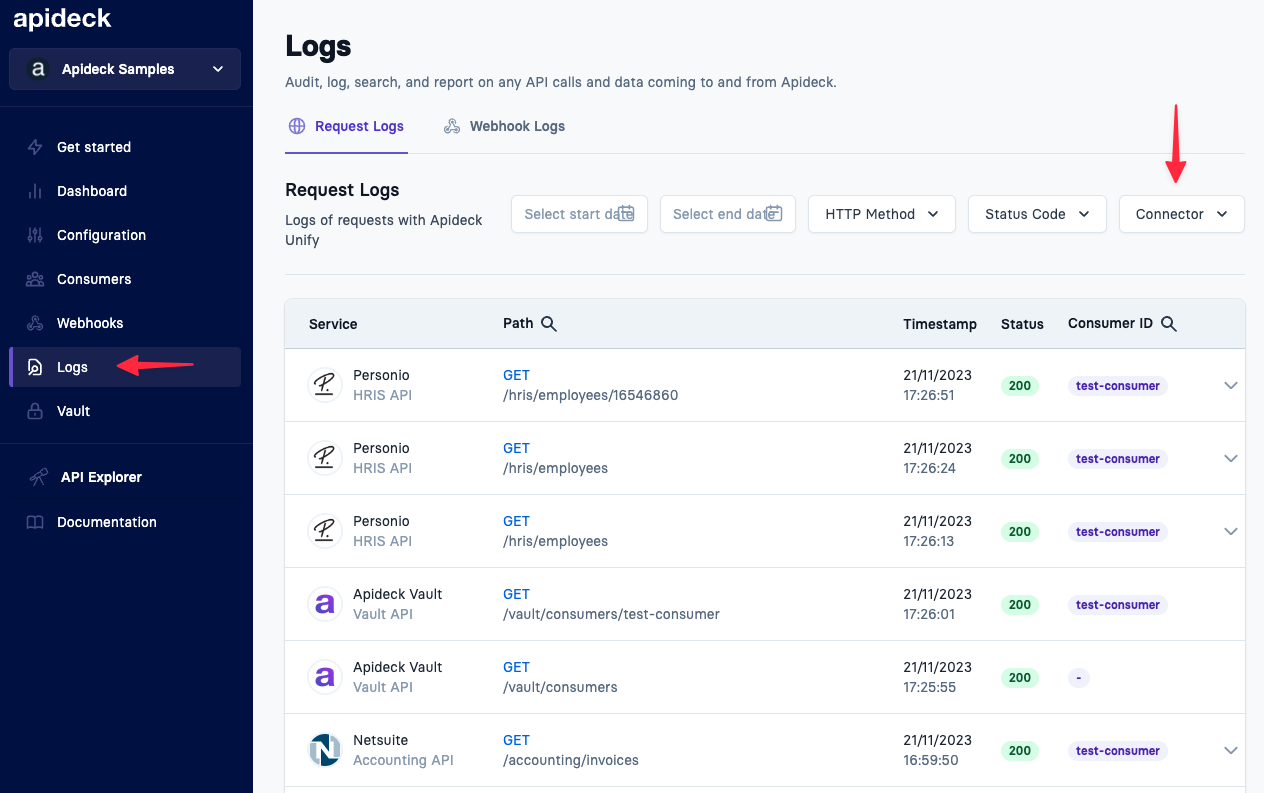This screenshot has height=793, width=1264.
Task: Click Apideck Vault logo in 17:26:01 row
Action: pyautogui.click(x=324, y=604)
